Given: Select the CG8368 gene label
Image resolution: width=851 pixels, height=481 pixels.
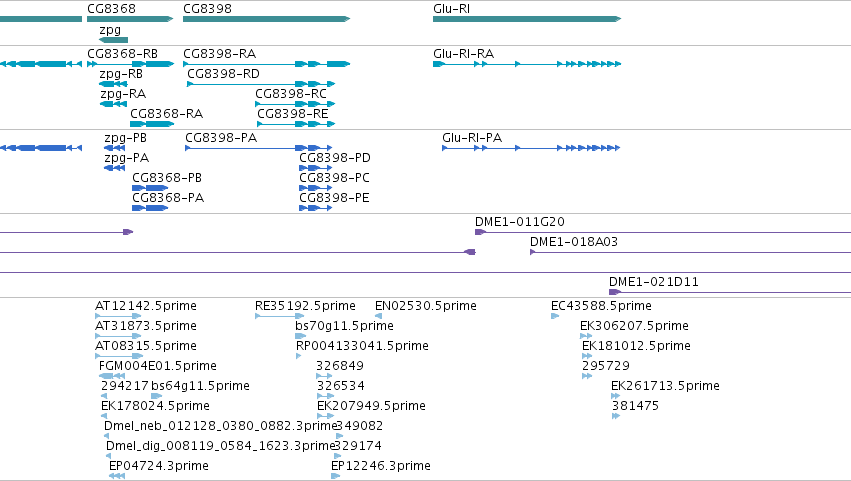Looking at the screenshot, I should tap(111, 9).
